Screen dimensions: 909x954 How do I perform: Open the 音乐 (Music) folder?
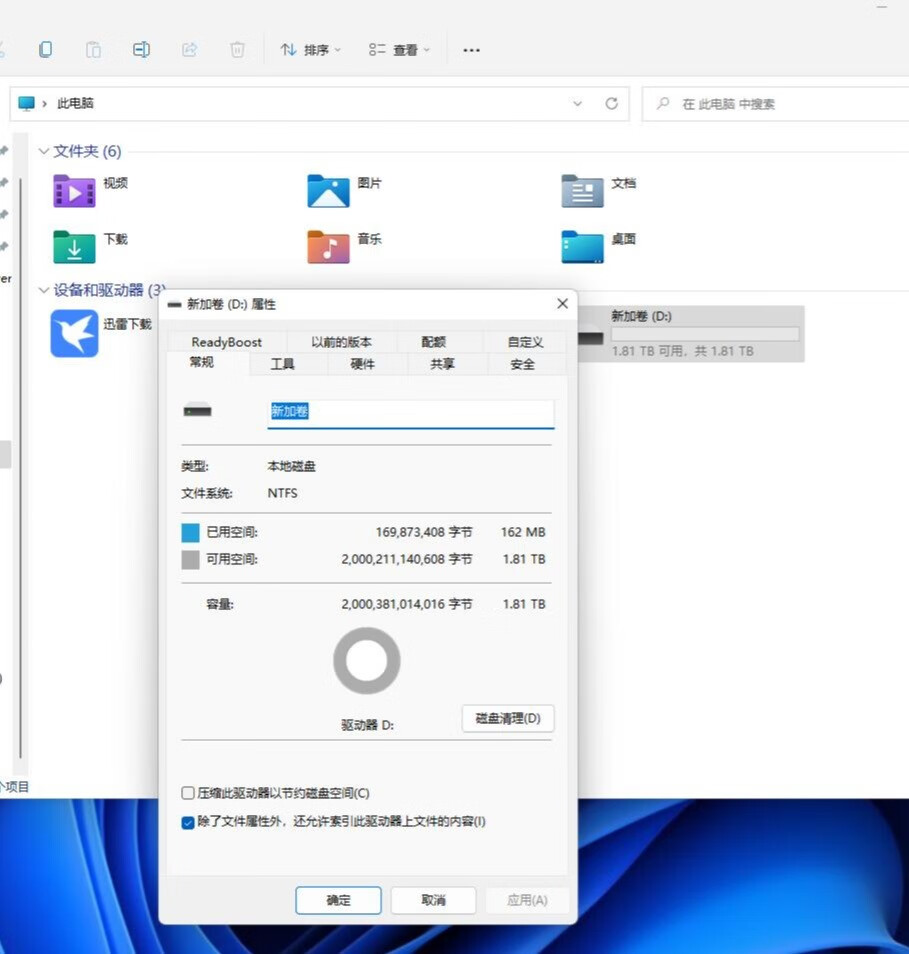[328, 246]
